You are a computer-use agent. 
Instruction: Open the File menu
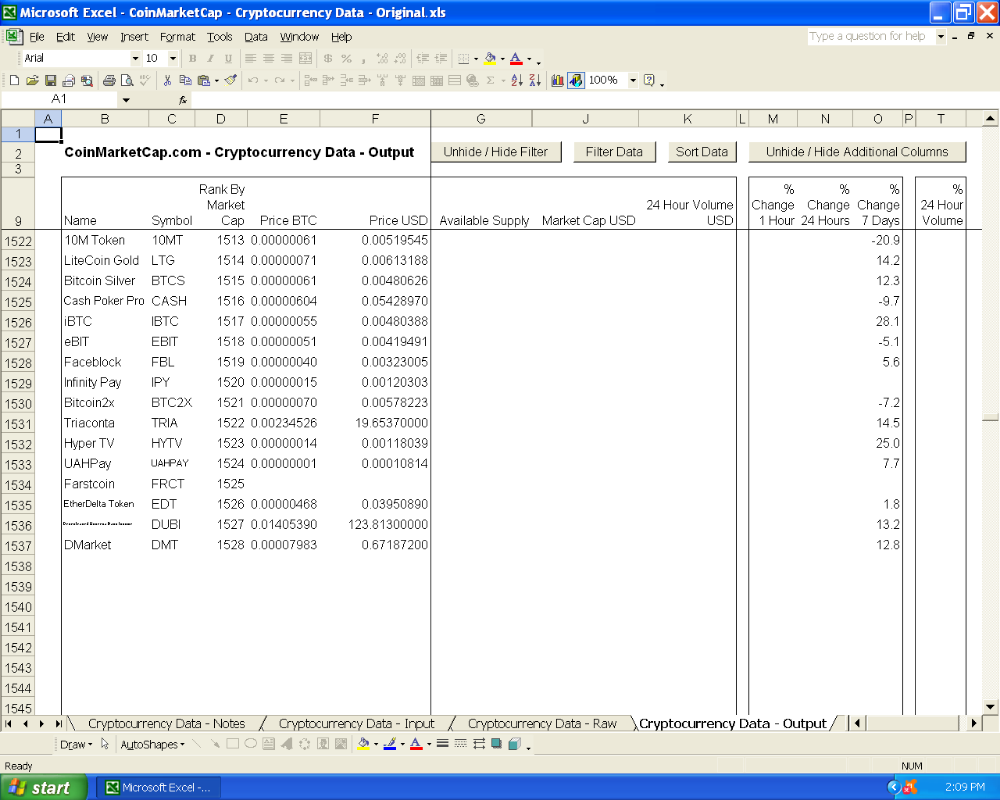tap(36, 37)
